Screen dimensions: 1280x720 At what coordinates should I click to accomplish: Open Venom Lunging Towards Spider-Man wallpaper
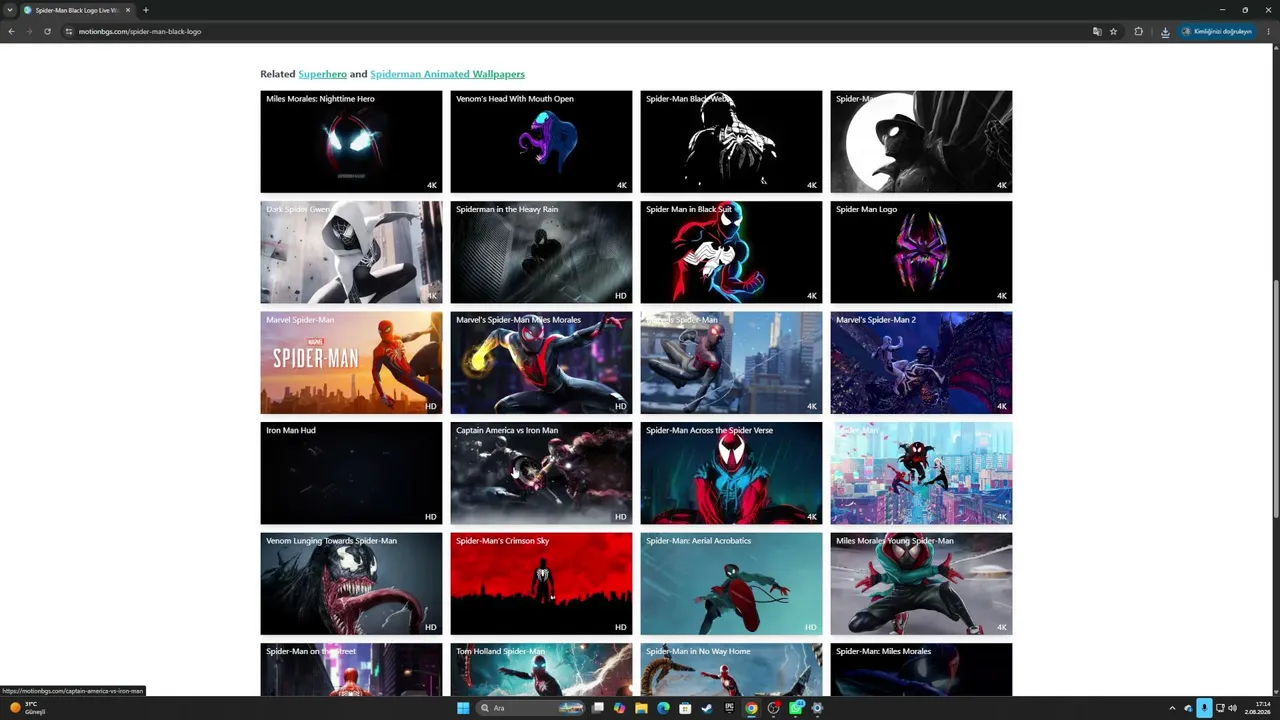point(351,584)
